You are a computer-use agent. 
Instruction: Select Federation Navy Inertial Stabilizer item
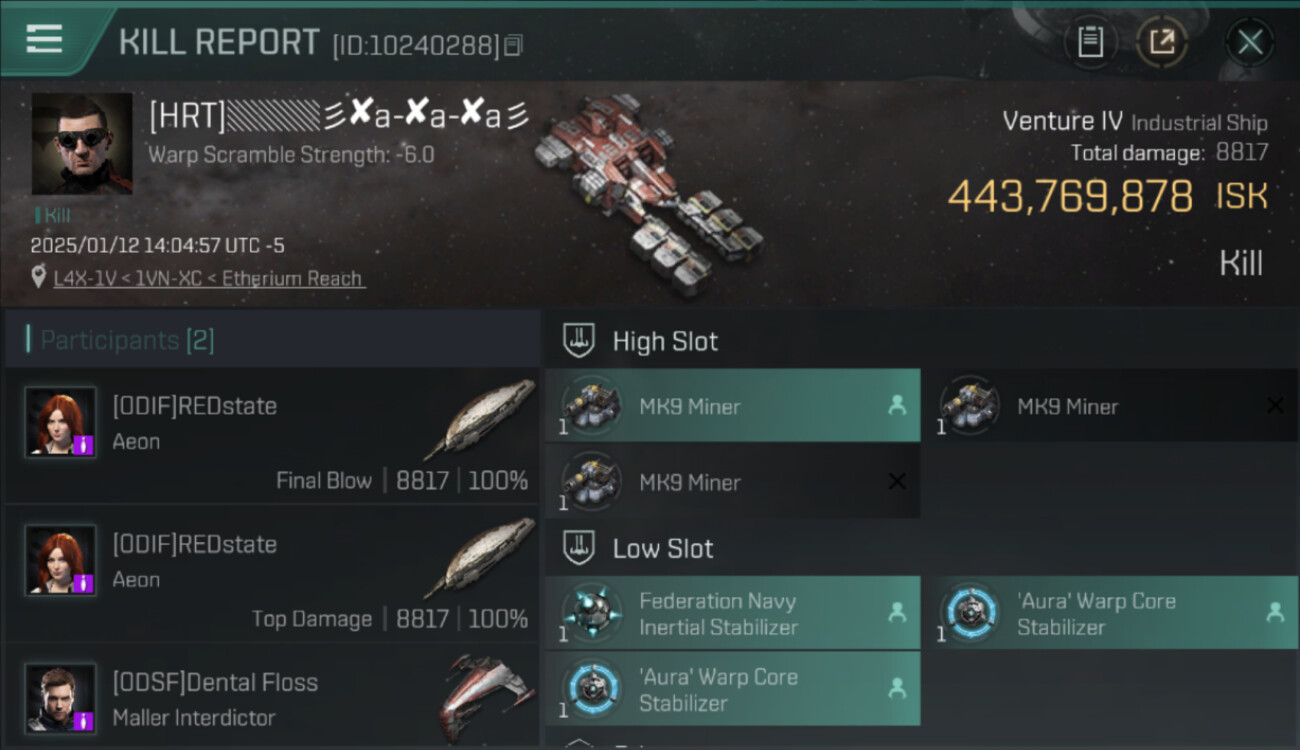click(x=733, y=613)
